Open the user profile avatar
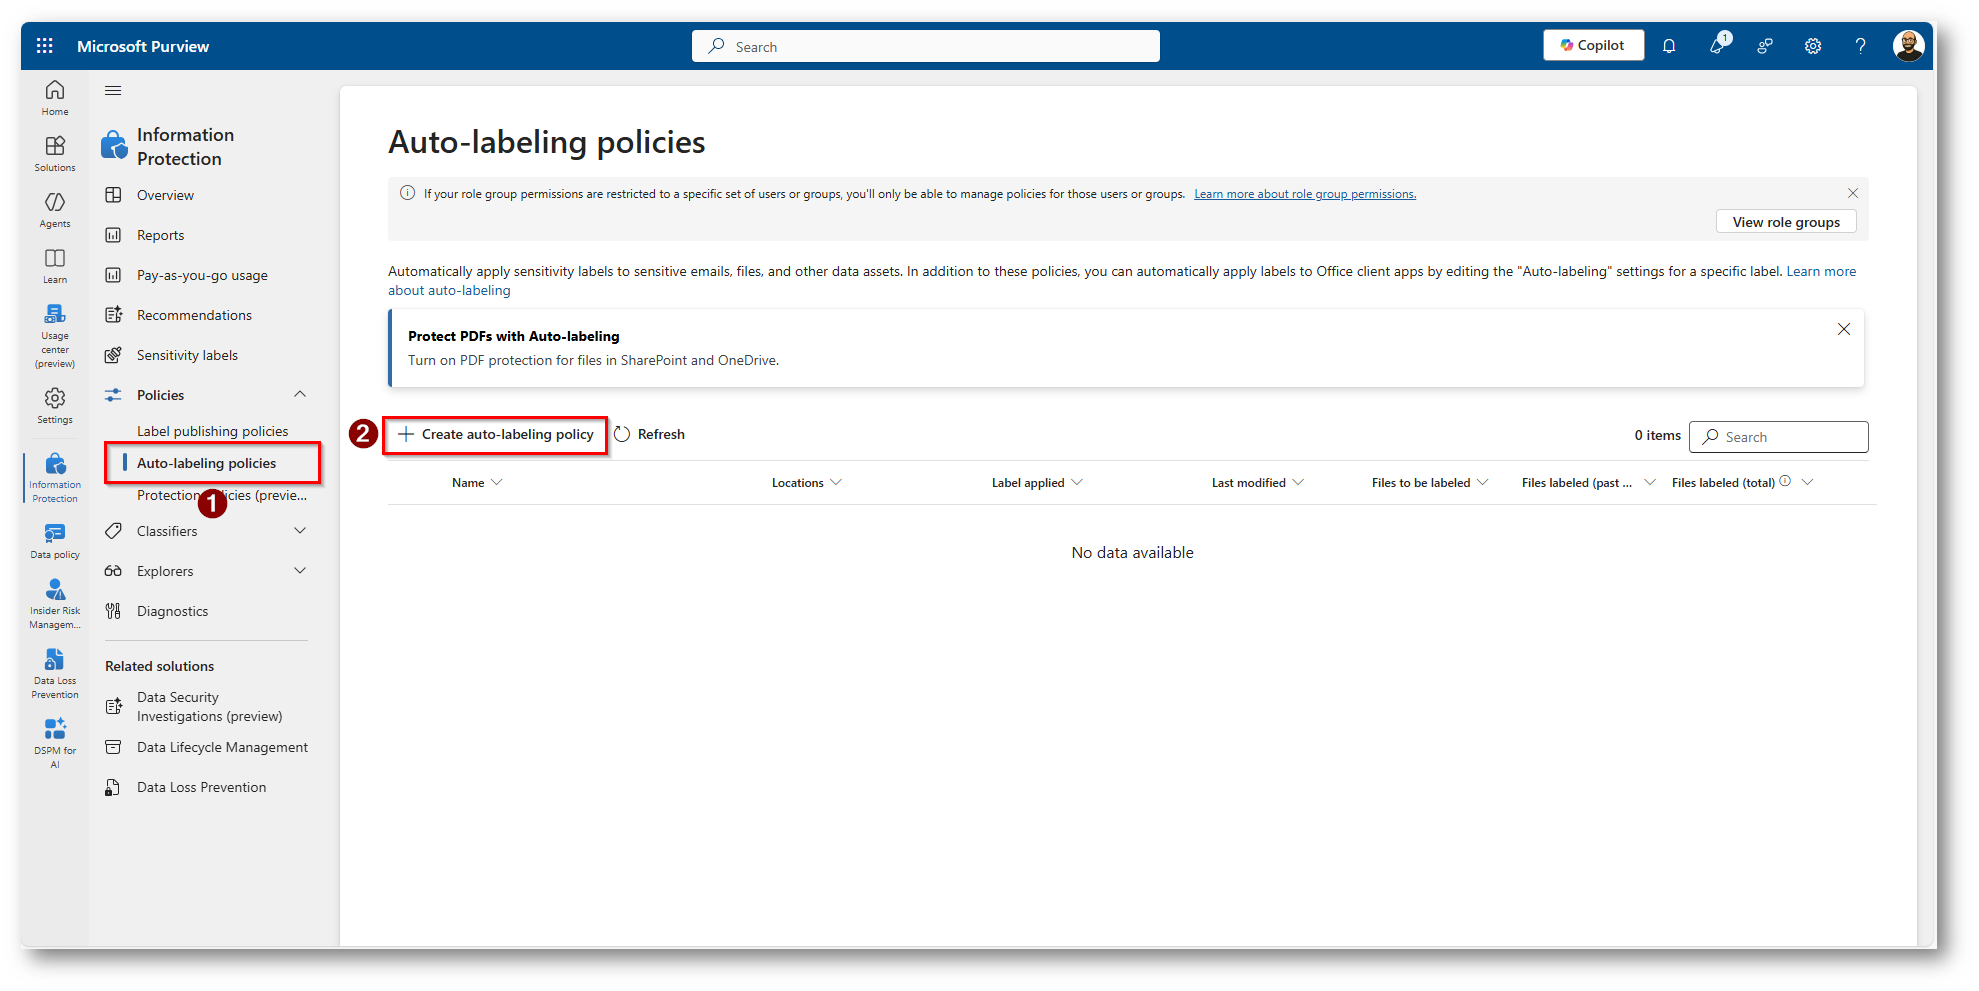The width and height of the screenshot is (1979, 991). coord(1908,46)
